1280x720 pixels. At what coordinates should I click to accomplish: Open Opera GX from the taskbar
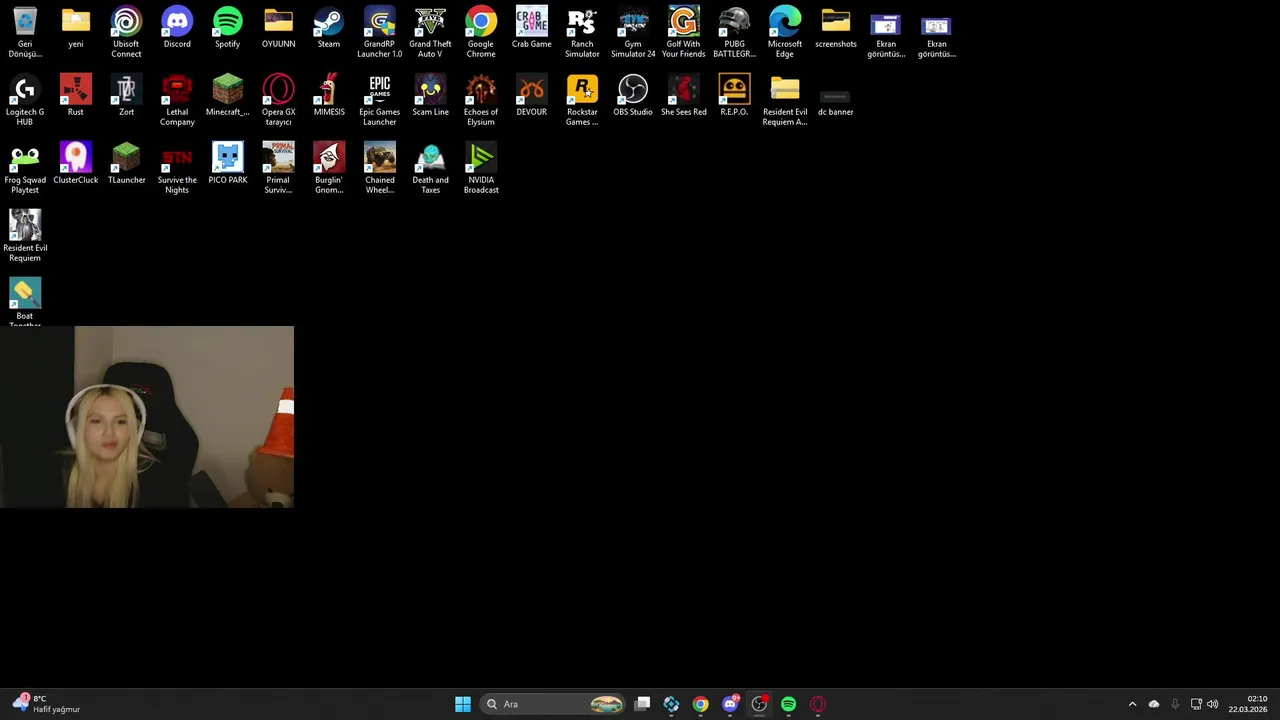pyautogui.click(x=818, y=704)
